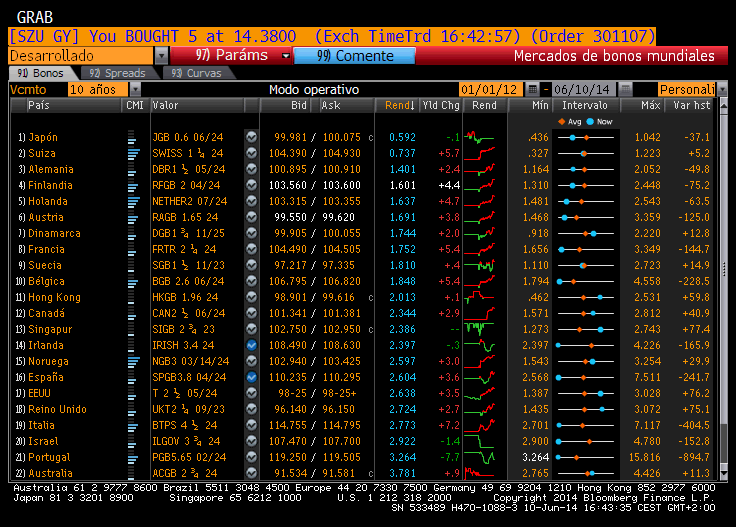Click the Var hst column header
This screenshot has height=527, width=736.
(x=691, y=106)
